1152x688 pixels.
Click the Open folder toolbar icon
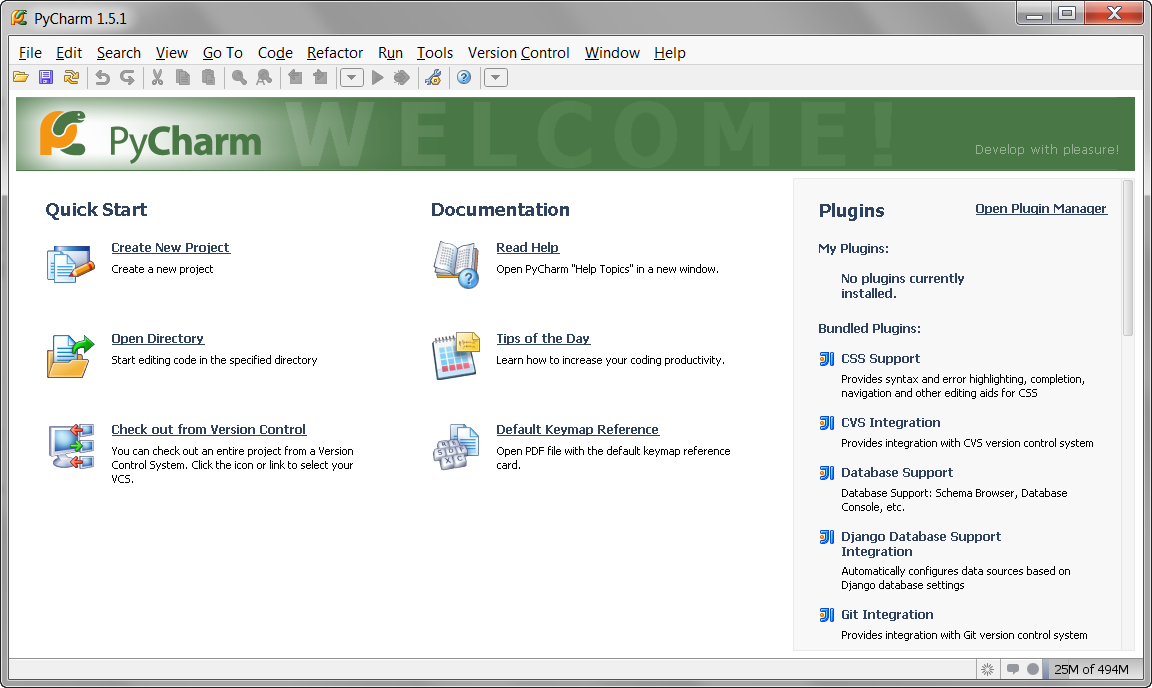tap(21, 77)
